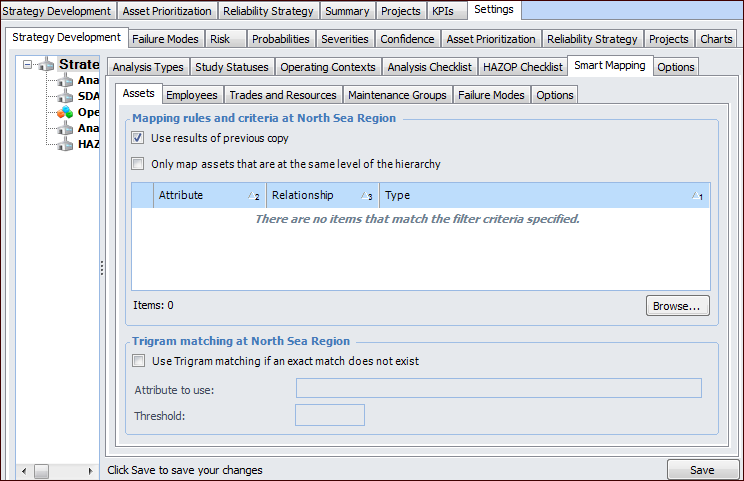Click the sort indicator on the Type column
This screenshot has width=744, height=481.
coord(697,196)
